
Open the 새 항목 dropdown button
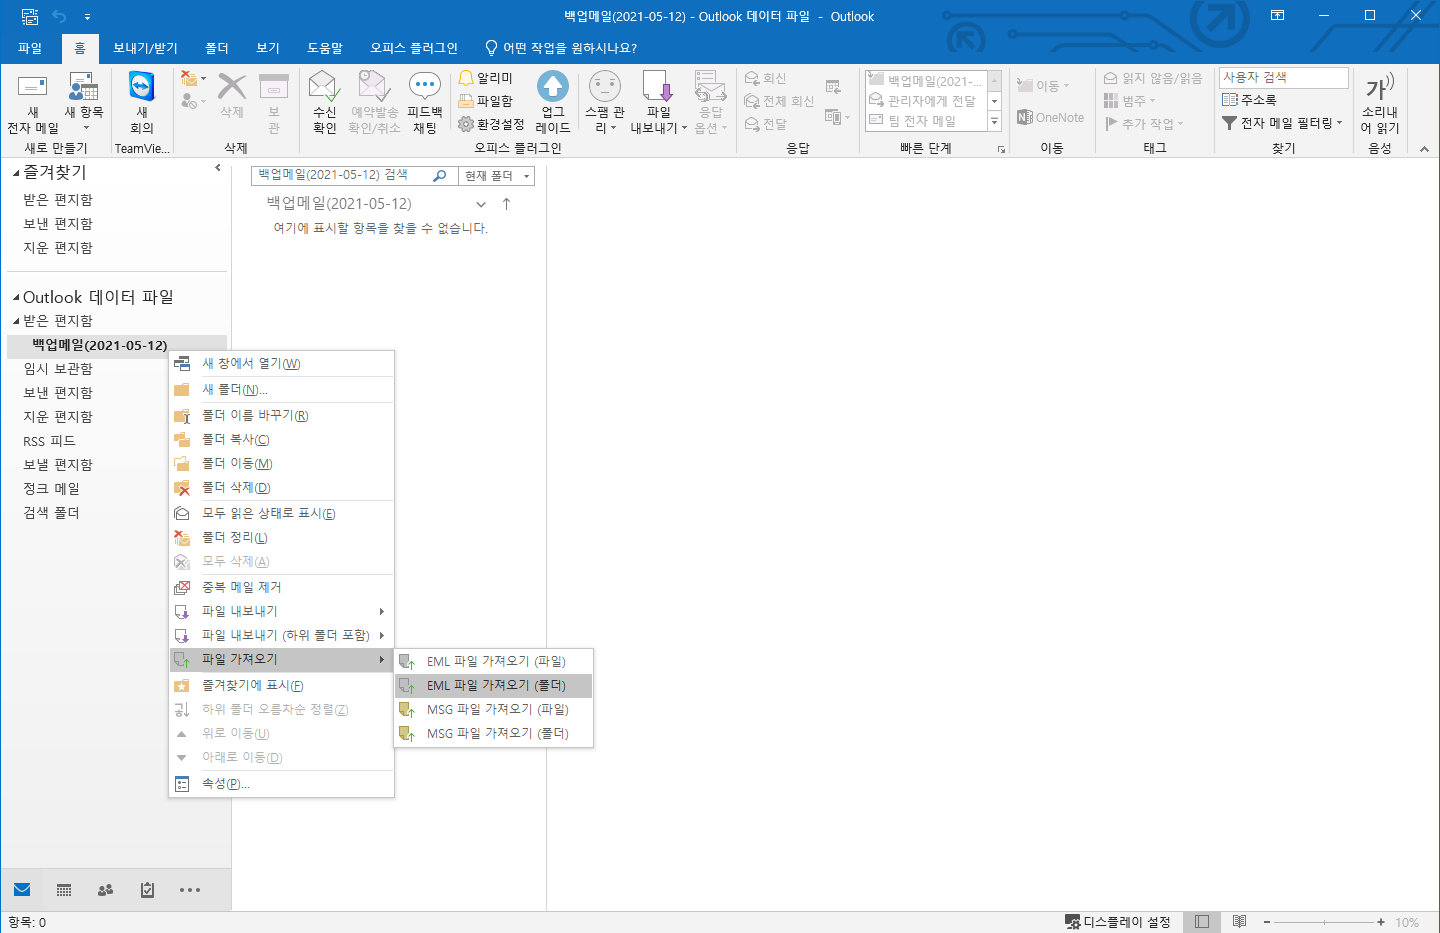tap(84, 102)
